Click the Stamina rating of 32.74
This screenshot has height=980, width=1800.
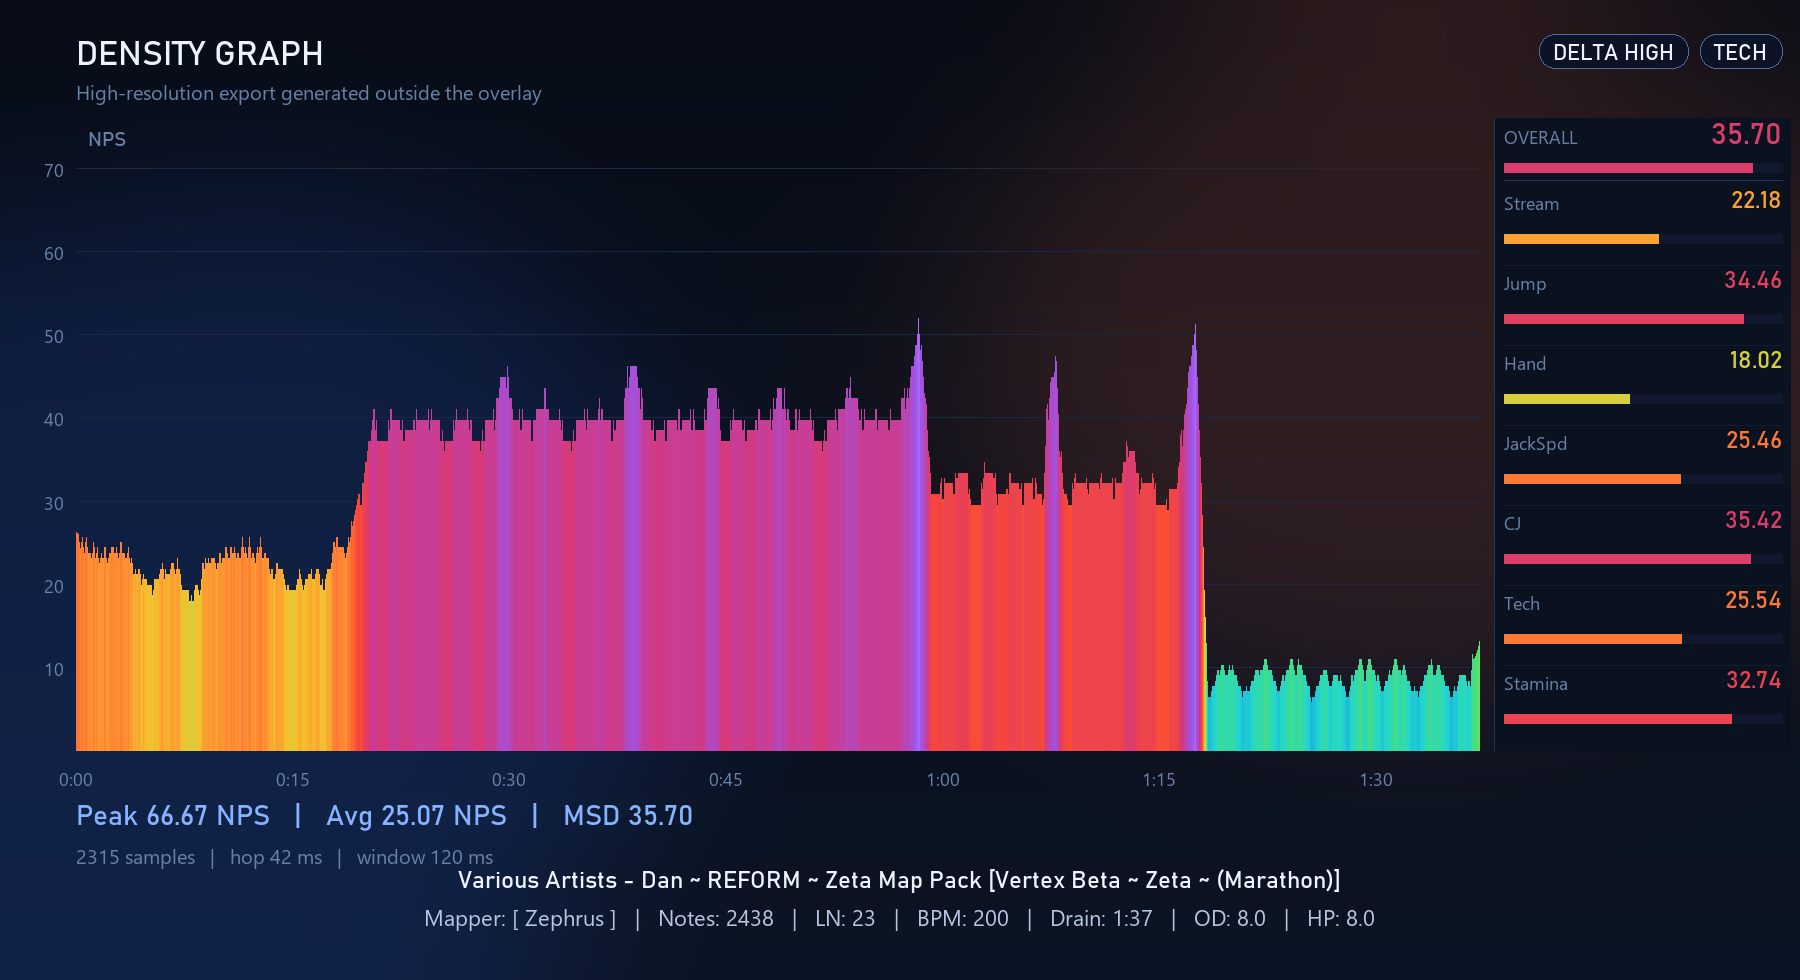1753,680
